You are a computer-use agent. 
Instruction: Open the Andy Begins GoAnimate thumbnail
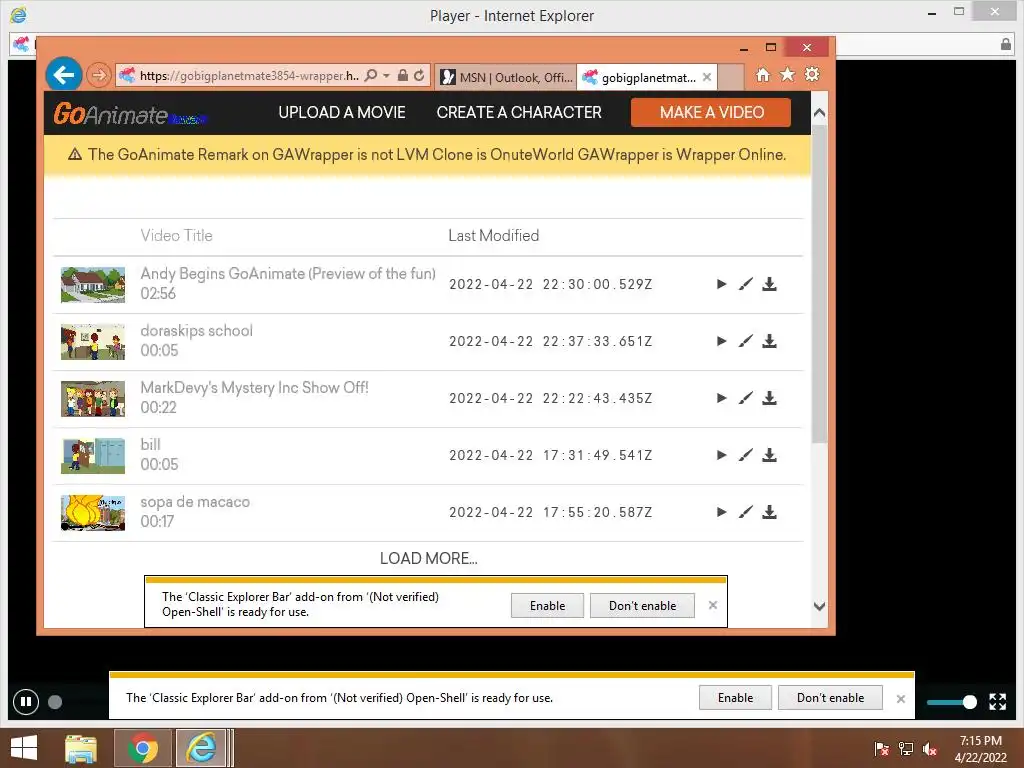coord(93,285)
